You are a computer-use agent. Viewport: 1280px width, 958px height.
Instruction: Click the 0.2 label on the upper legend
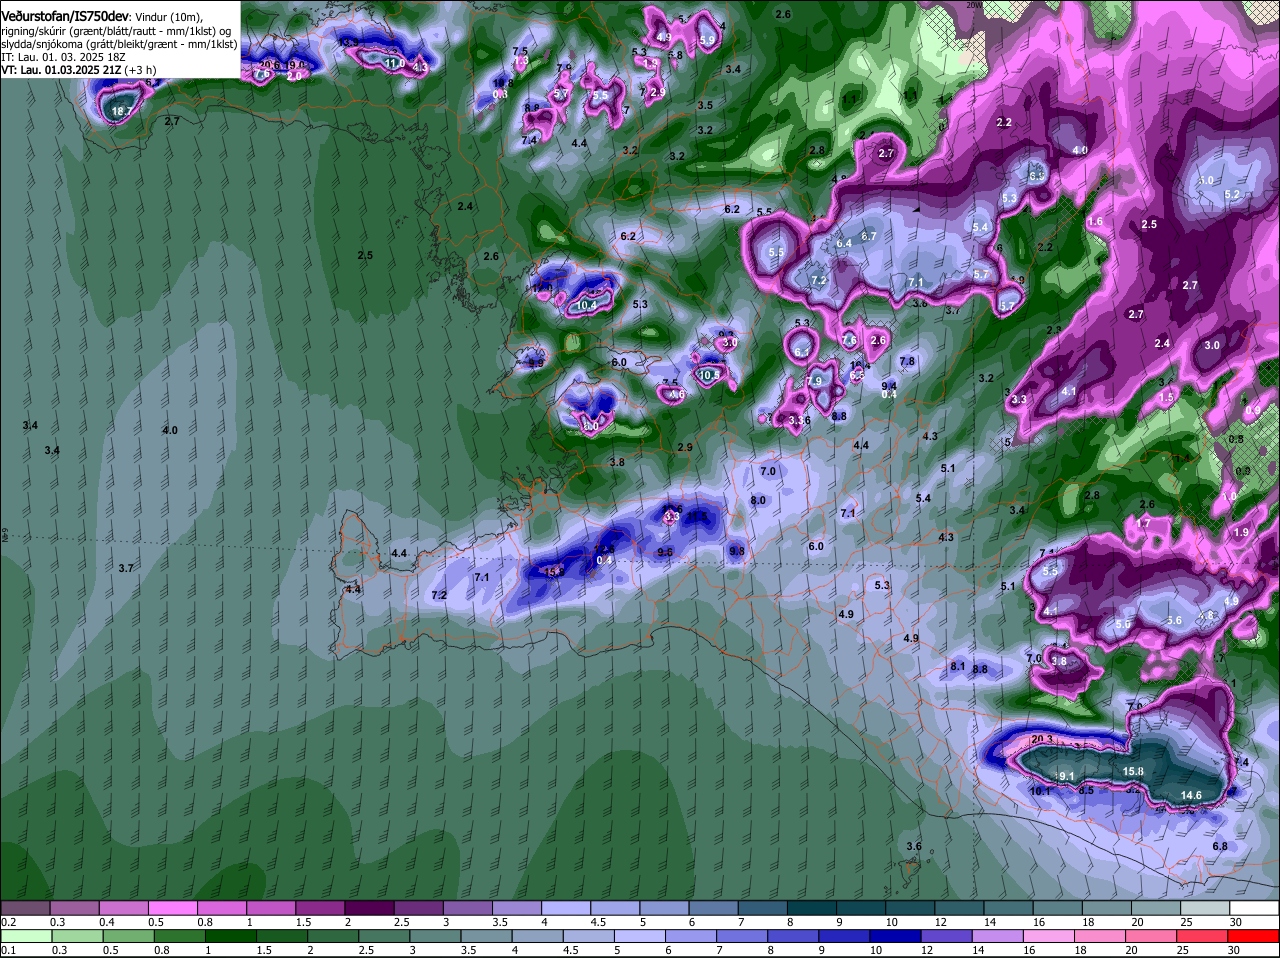point(8,922)
